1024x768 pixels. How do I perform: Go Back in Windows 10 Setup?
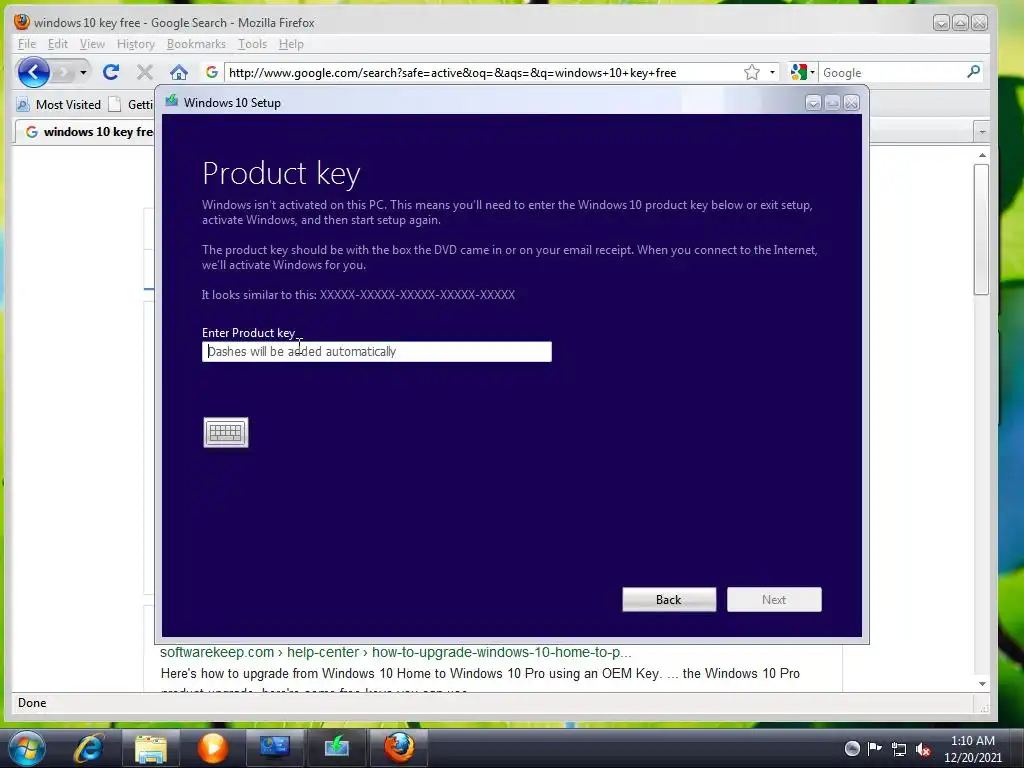(x=669, y=600)
